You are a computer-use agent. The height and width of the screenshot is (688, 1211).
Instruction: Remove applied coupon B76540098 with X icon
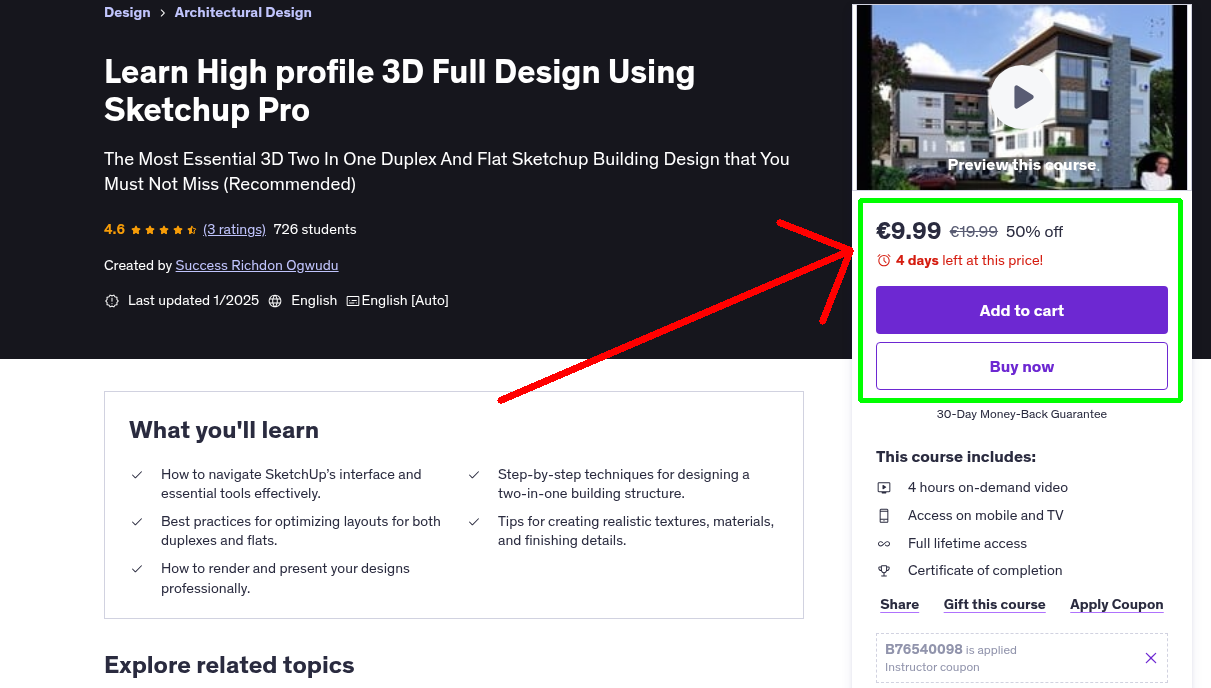1151,658
